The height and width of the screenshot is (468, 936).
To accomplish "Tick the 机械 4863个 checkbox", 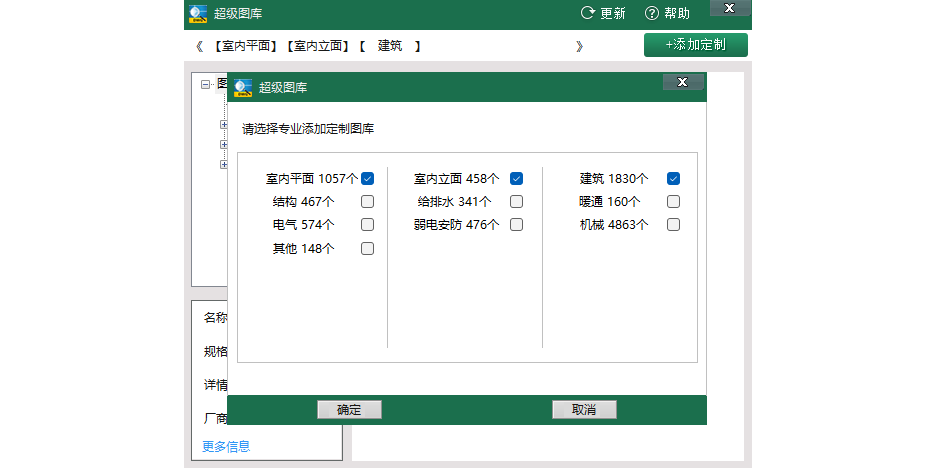I will click(x=673, y=225).
